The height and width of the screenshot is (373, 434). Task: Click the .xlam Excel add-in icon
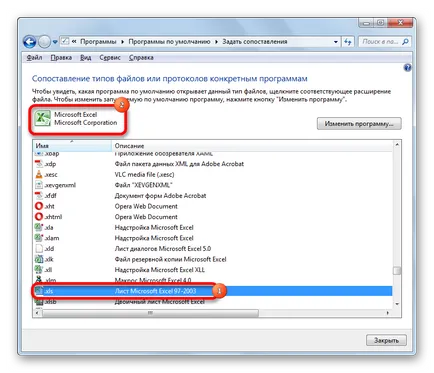[39, 238]
